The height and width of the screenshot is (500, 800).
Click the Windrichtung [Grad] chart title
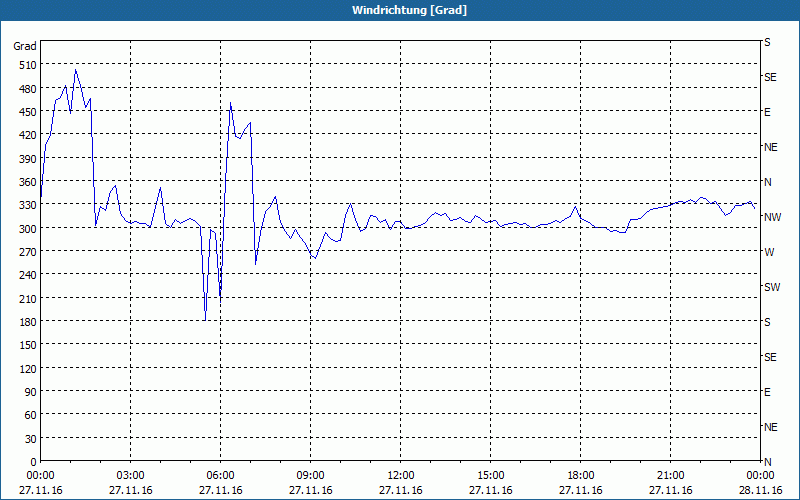[409, 10]
